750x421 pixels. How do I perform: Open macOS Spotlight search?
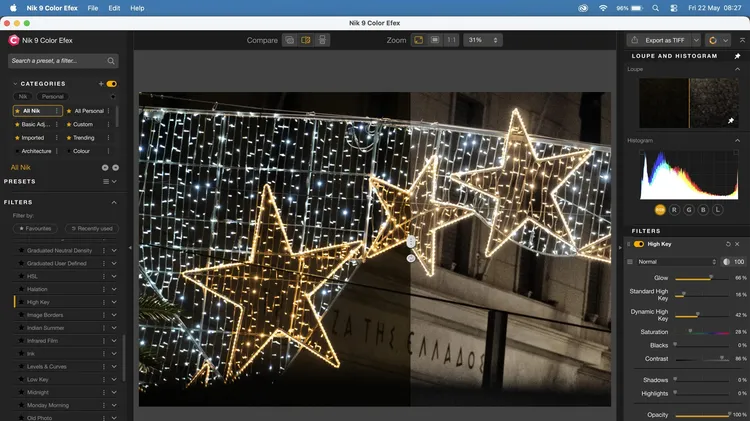[655, 8]
